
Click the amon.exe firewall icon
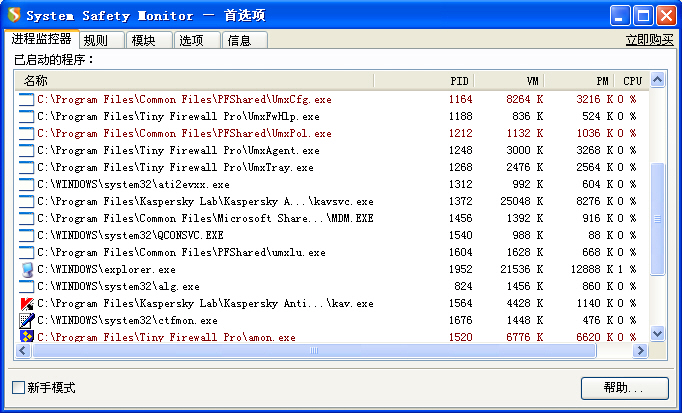(x=27, y=336)
